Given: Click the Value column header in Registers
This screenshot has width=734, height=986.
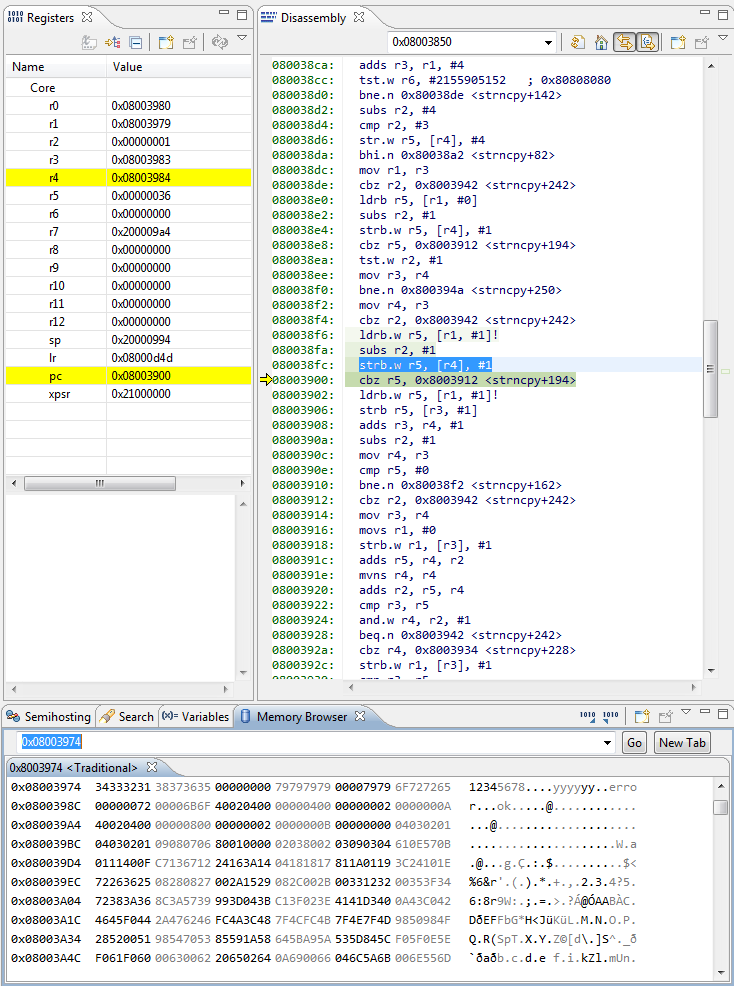Looking at the screenshot, I should (179, 67).
